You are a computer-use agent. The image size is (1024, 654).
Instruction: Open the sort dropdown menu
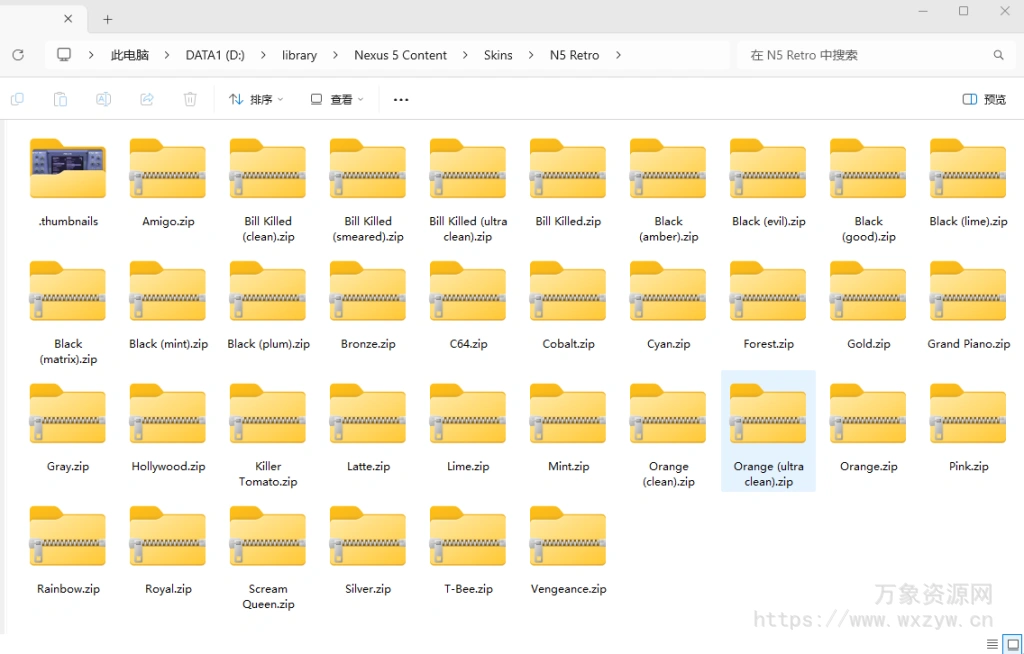click(x=256, y=99)
